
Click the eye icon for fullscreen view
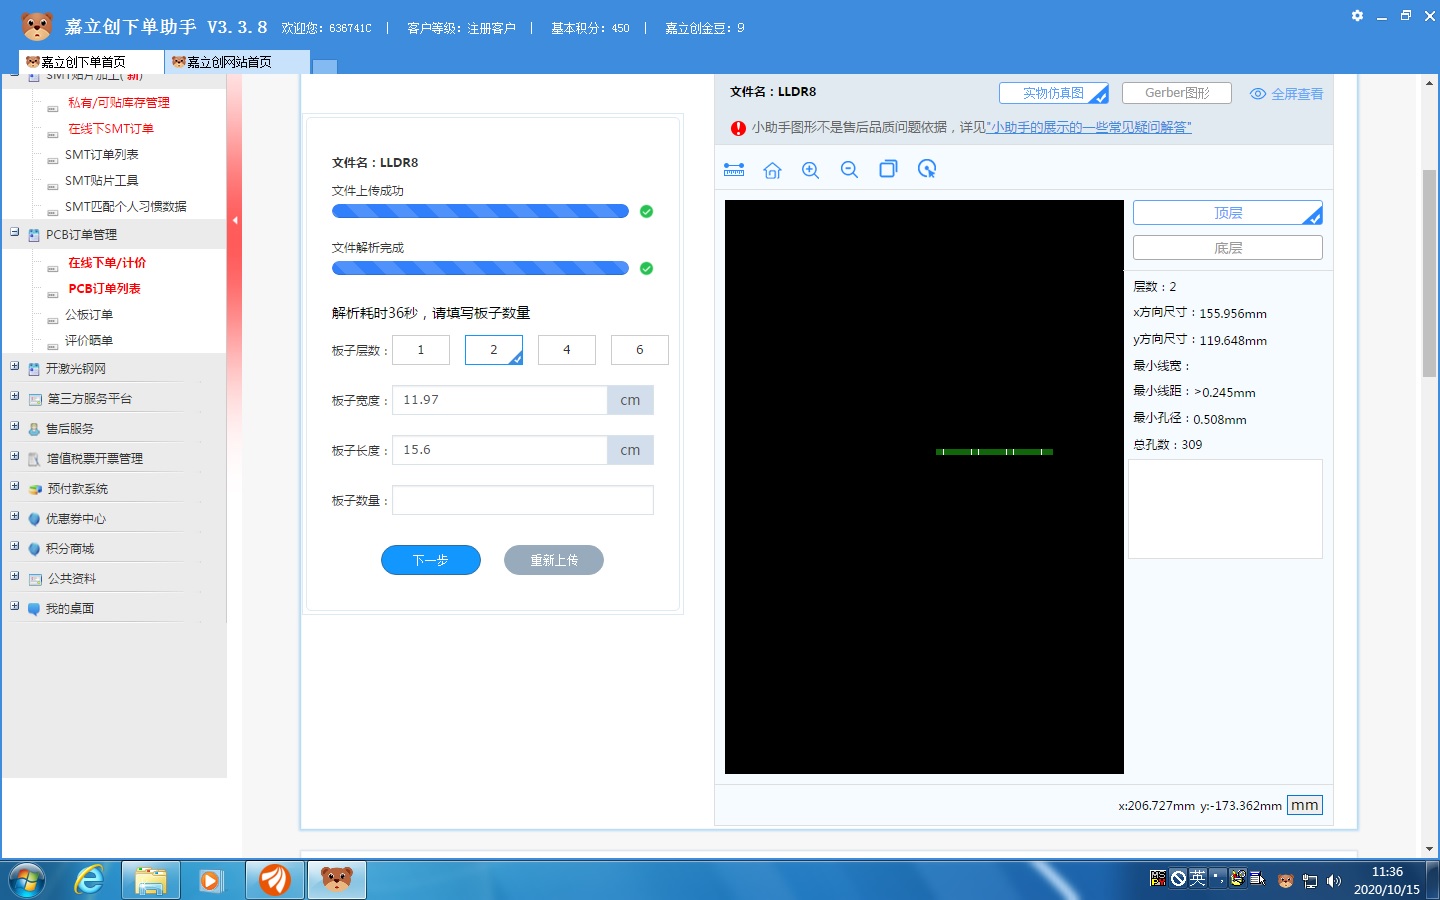1258,94
